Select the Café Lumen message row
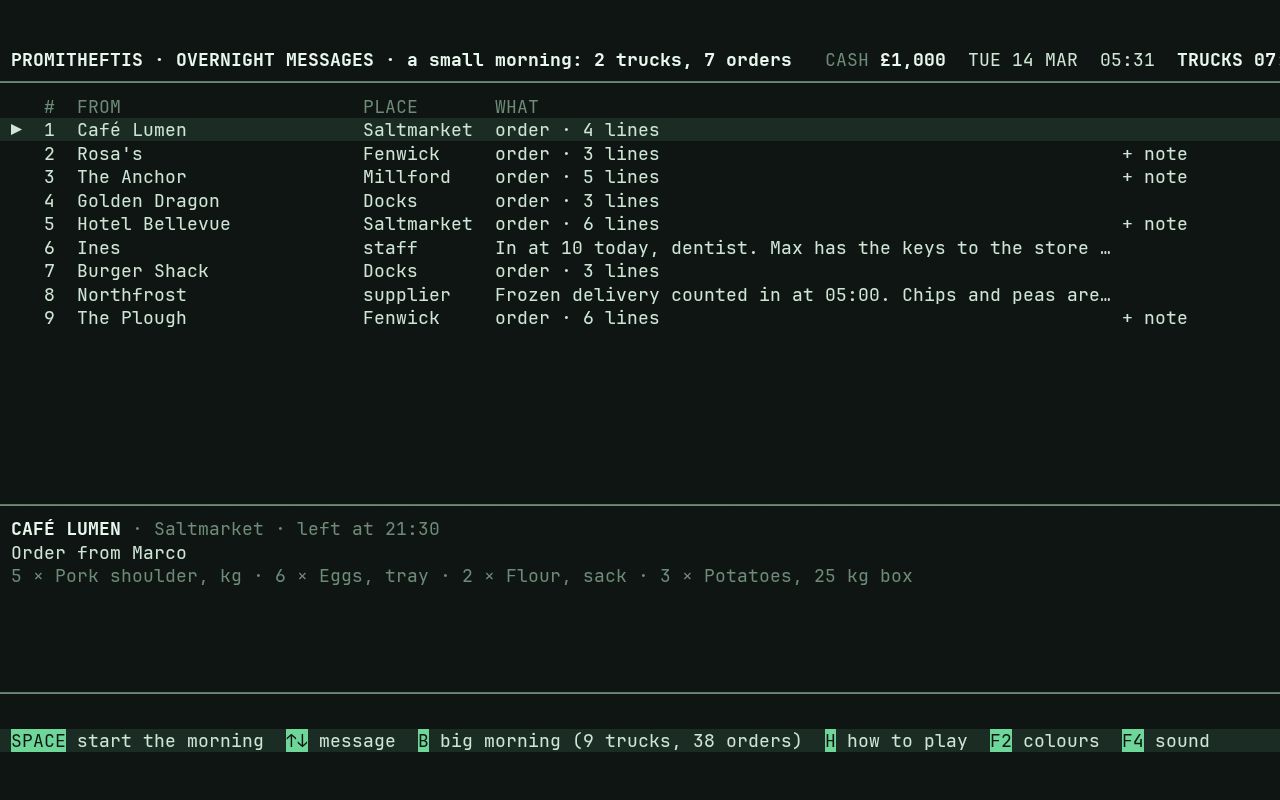The width and height of the screenshot is (1280, 800). (x=640, y=130)
